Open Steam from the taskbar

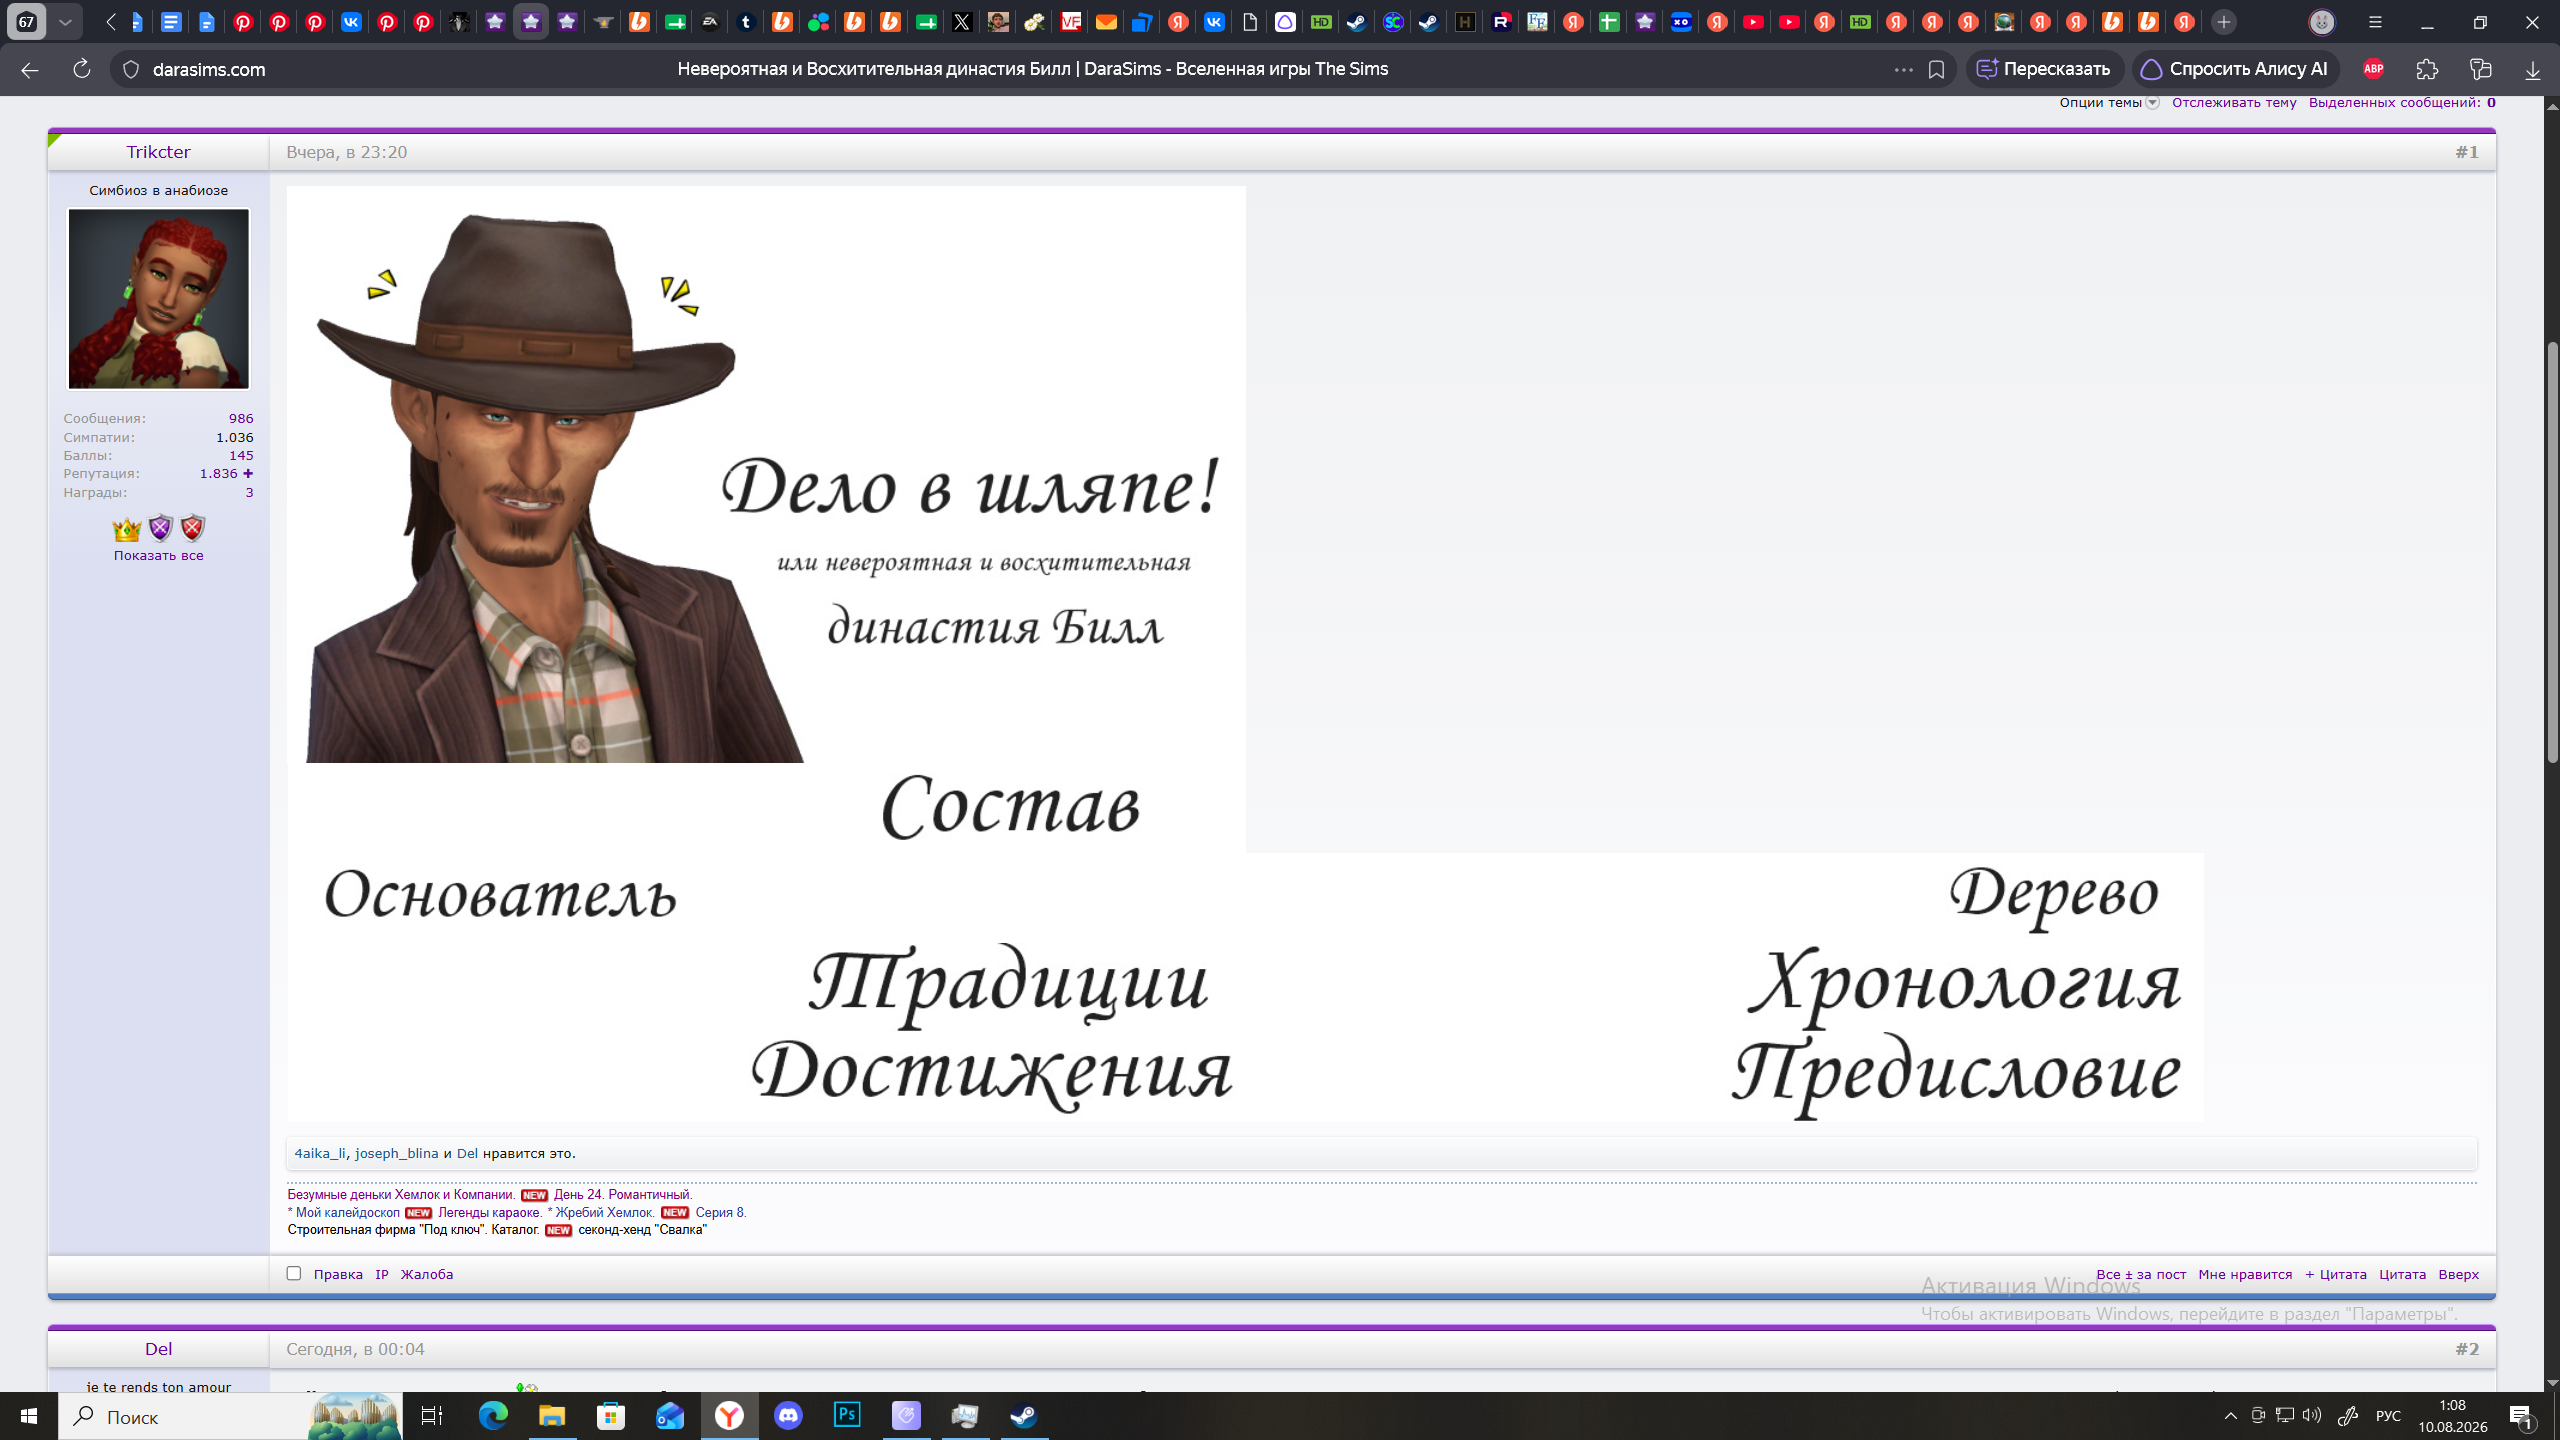(1023, 1416)
